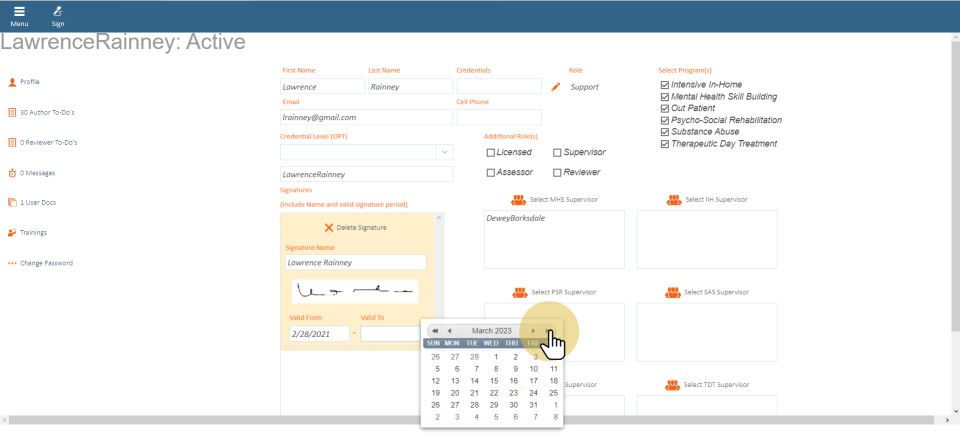This screenshot has width=960, height=443.
Task: Enable the Supervisor role checkbox
Action: coord(557,152)
